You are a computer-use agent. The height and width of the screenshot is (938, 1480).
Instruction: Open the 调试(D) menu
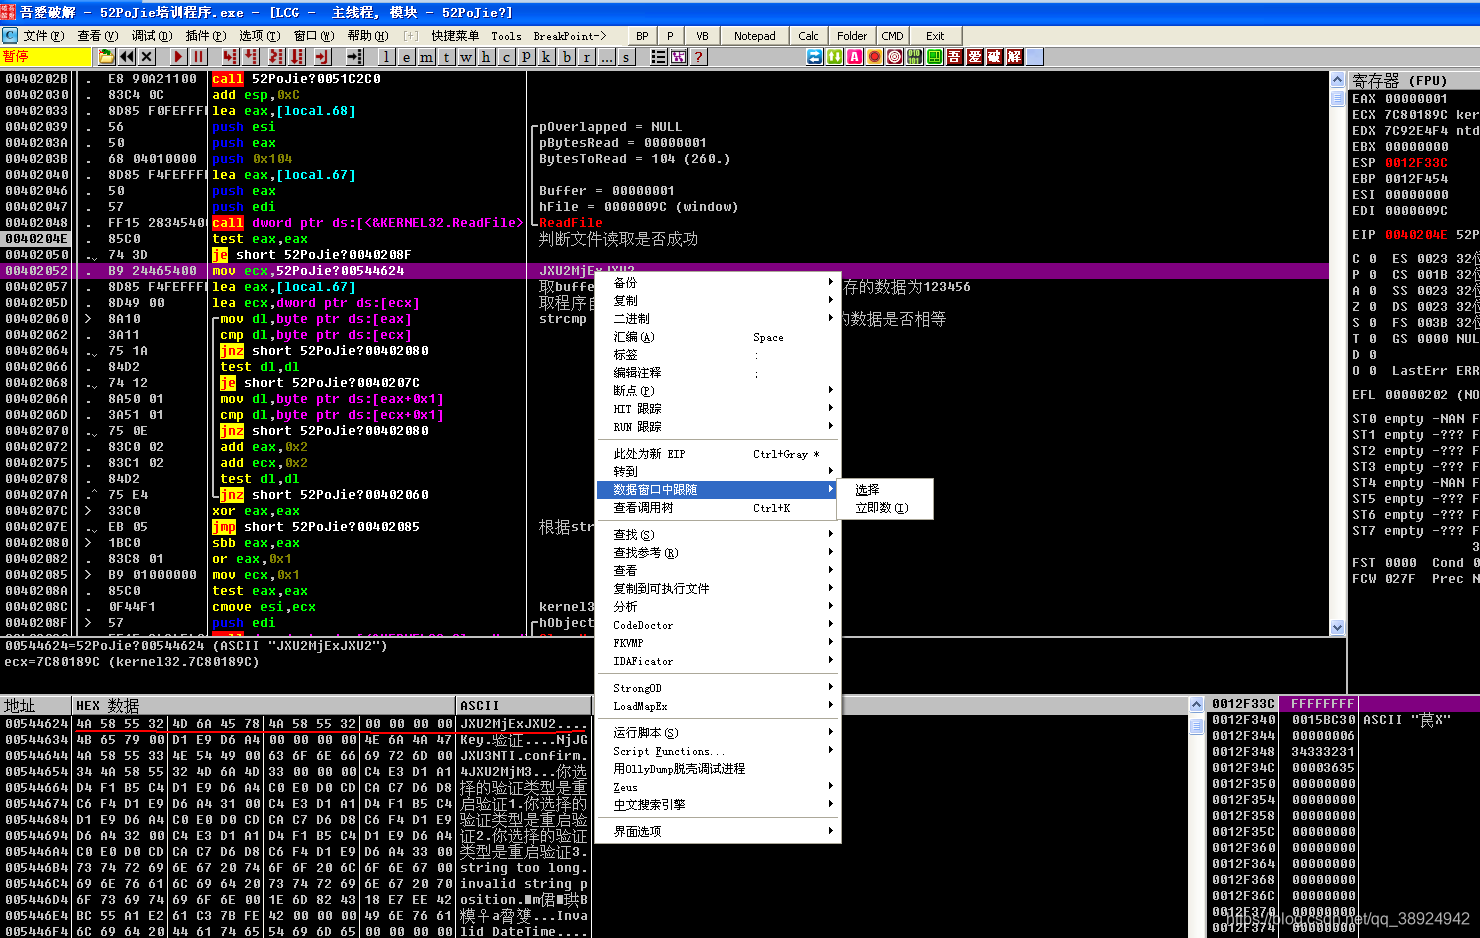pyautogui.click(x=151, y=35)
